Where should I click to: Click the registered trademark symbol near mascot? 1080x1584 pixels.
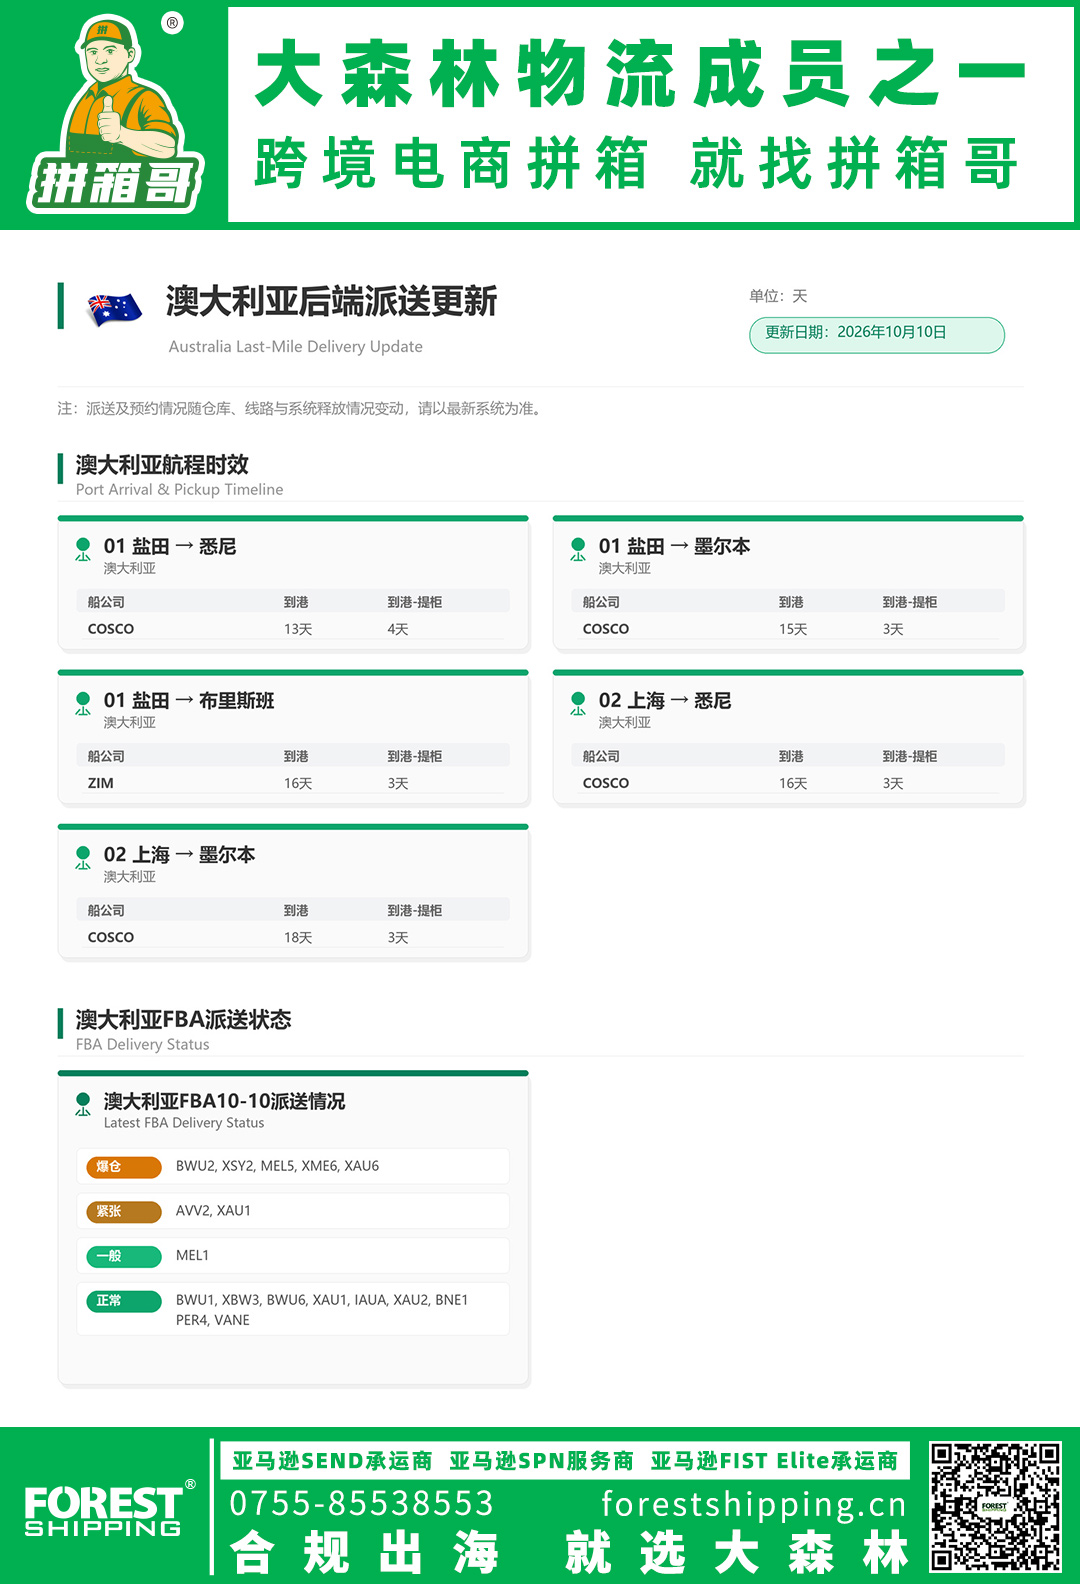[x=173, y=23]
